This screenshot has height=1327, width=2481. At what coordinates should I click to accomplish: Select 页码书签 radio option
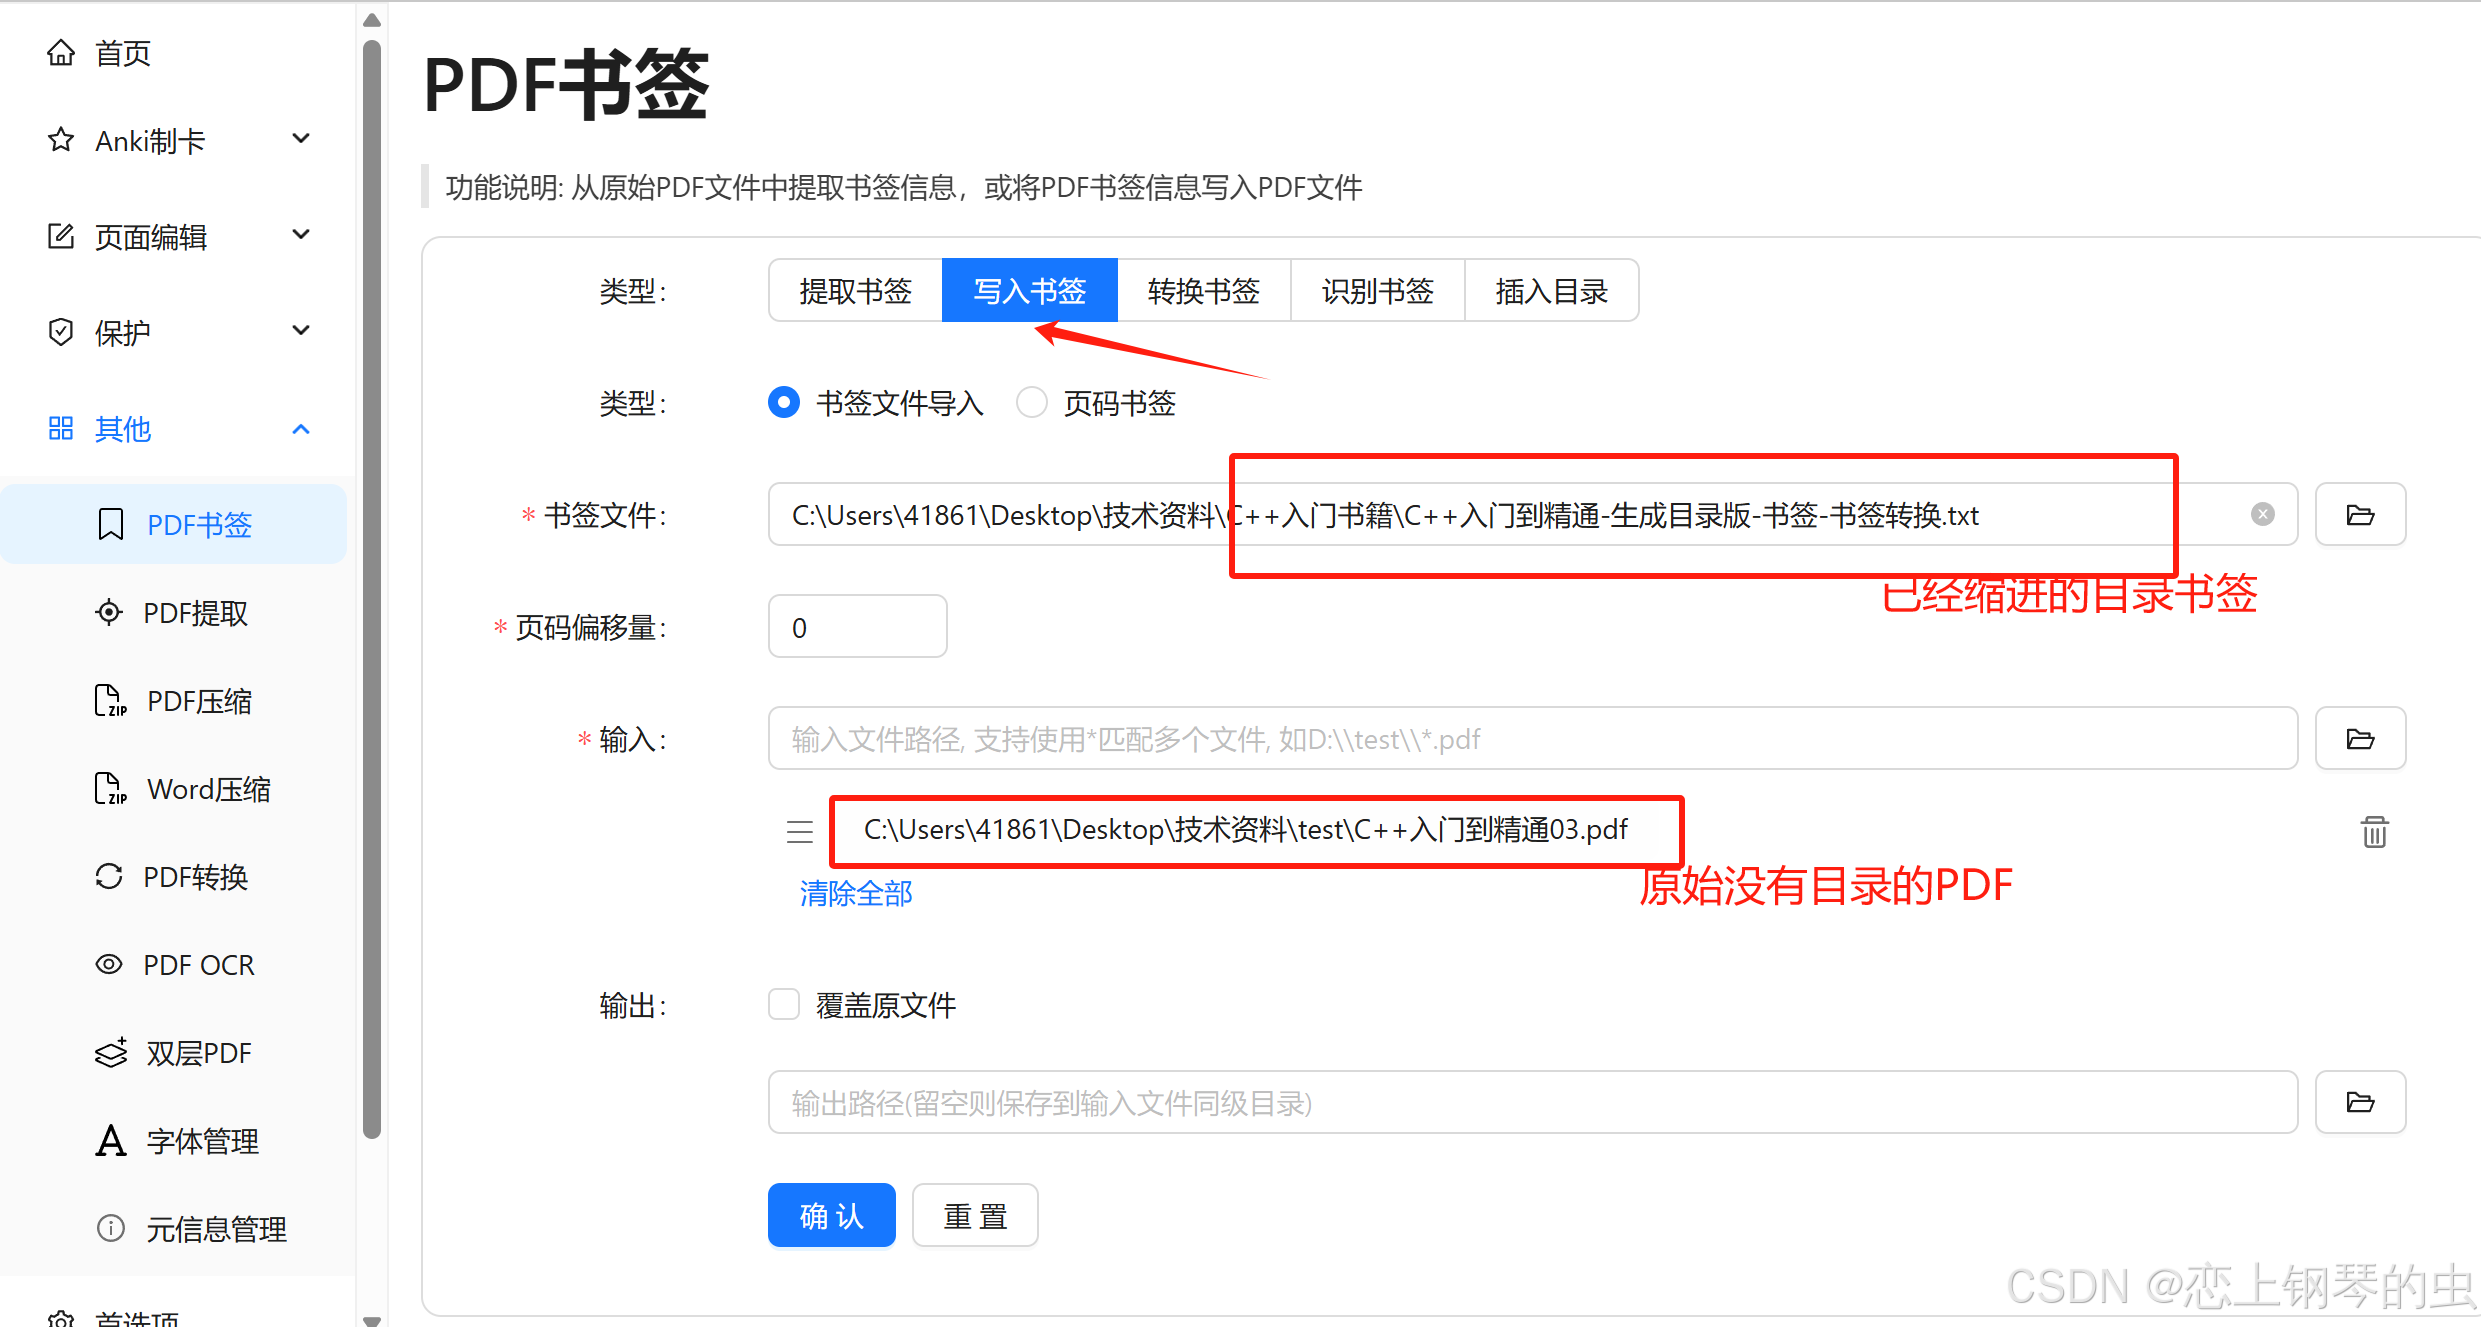(x=1031, y=403)
